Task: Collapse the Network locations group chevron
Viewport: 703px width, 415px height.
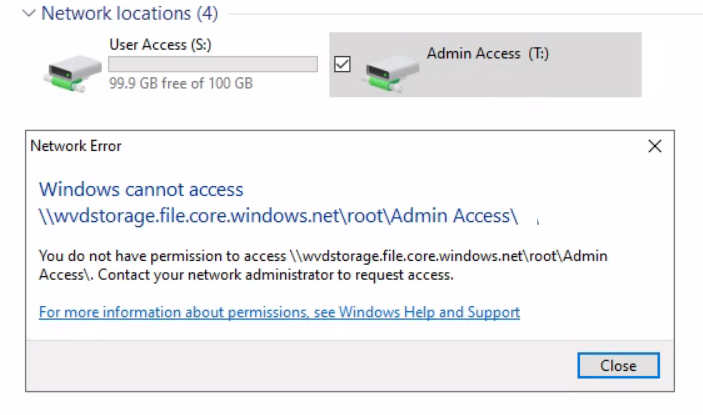Action: (x=29, y=13)
